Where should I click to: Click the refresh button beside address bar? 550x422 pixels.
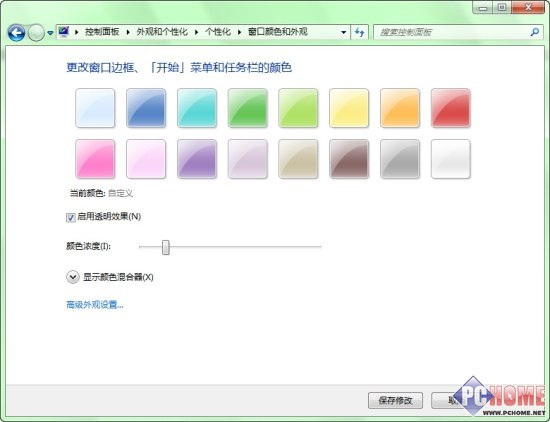tap(360, 32)
